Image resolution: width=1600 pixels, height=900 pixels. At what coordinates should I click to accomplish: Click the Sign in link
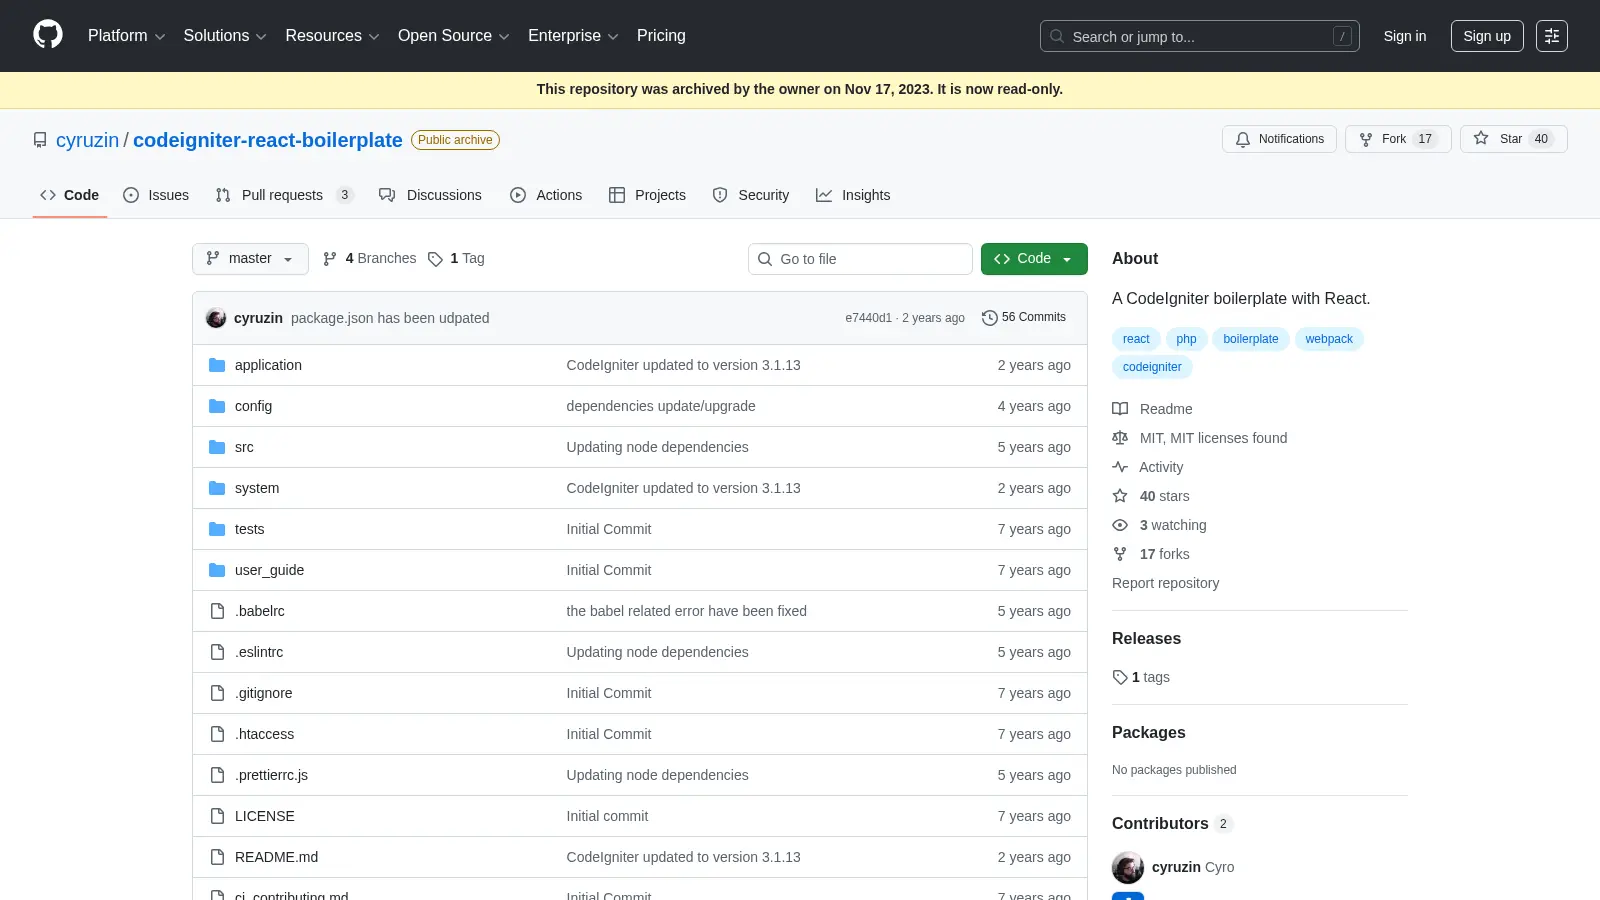click(x=1405, y=36)
